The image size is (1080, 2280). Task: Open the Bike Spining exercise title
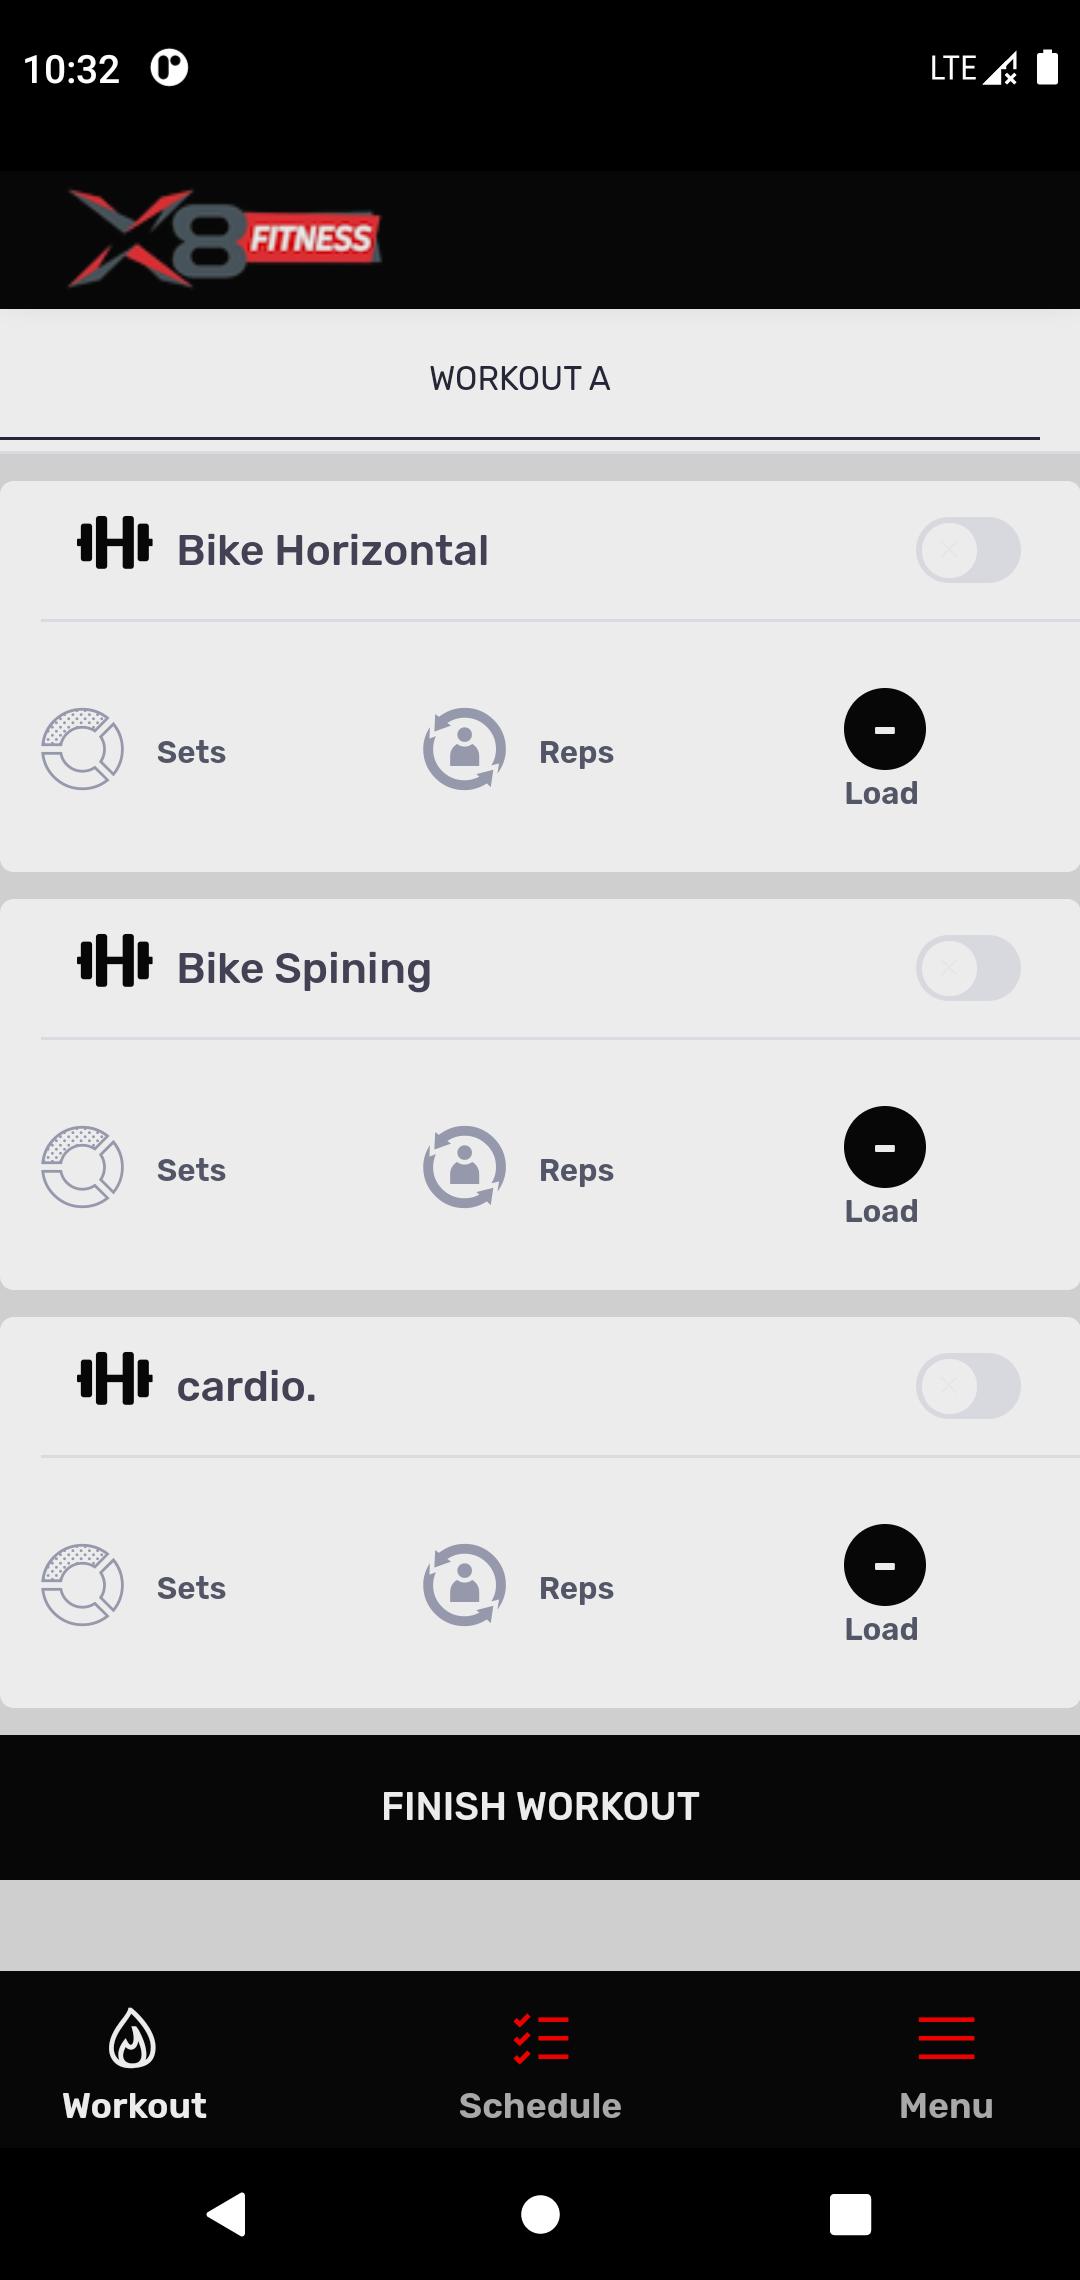pos(304,969)
